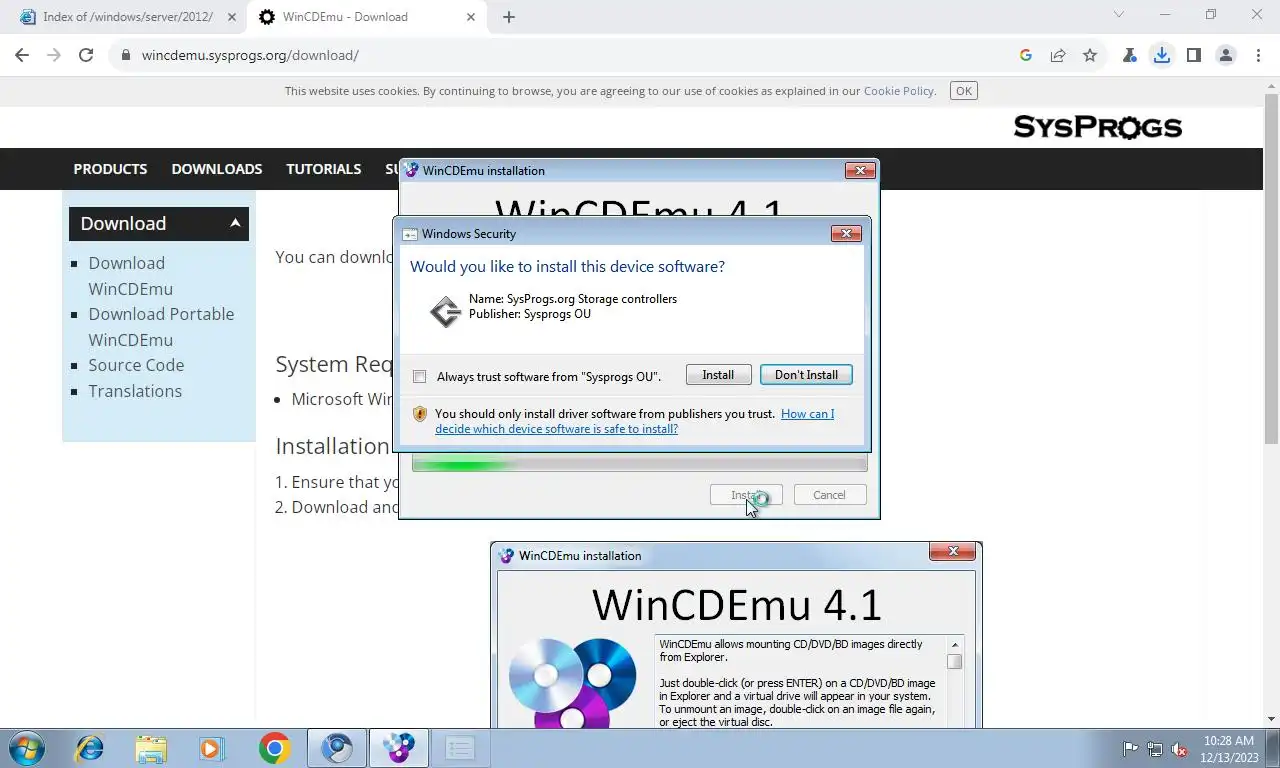Switch to Index of /windows/server/2012/ tab
Screen dimensions: 1280x768
(127, 17)
